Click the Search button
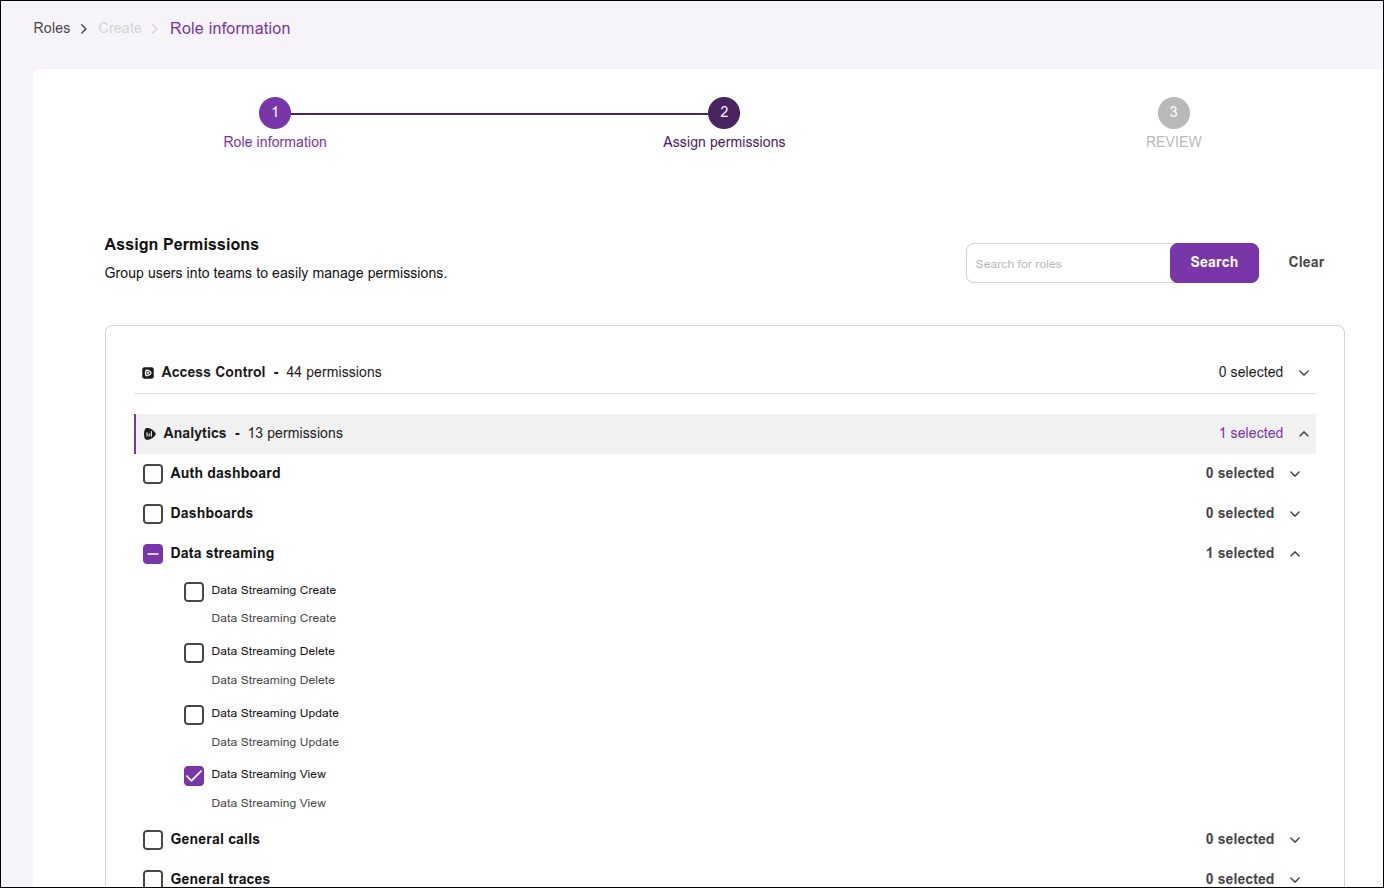 point(1213,262)
